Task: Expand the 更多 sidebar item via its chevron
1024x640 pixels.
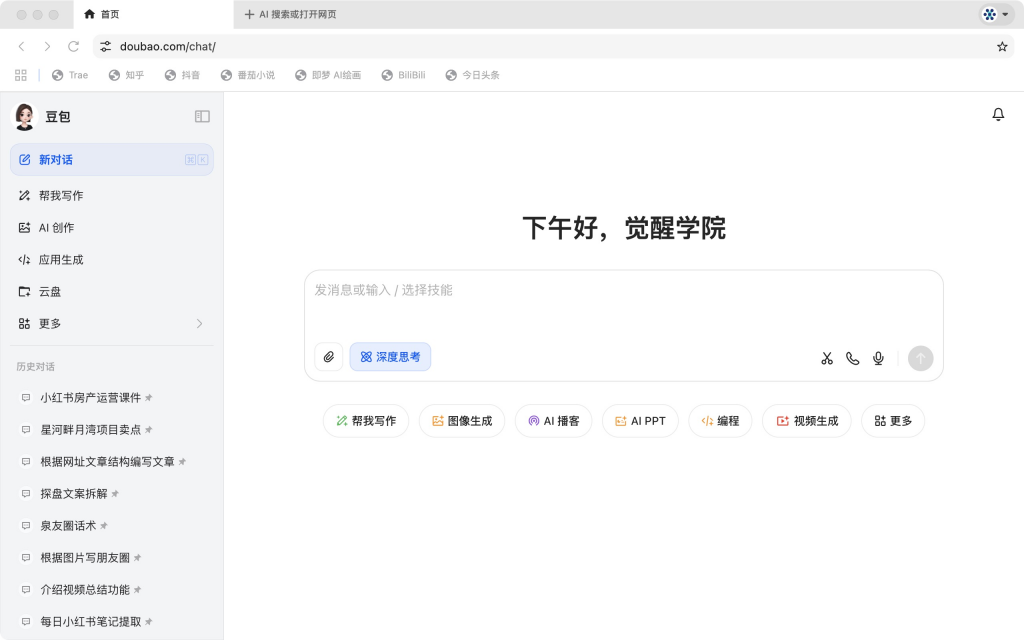Action: pos(198,323)
